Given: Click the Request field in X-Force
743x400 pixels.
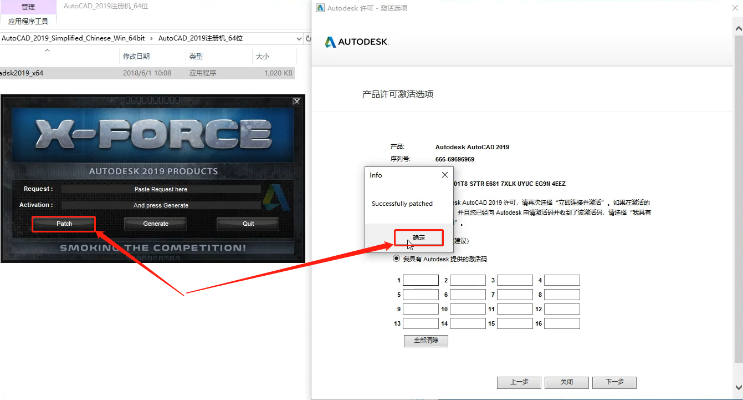Looking at the screenshot, I should point(161,189).
